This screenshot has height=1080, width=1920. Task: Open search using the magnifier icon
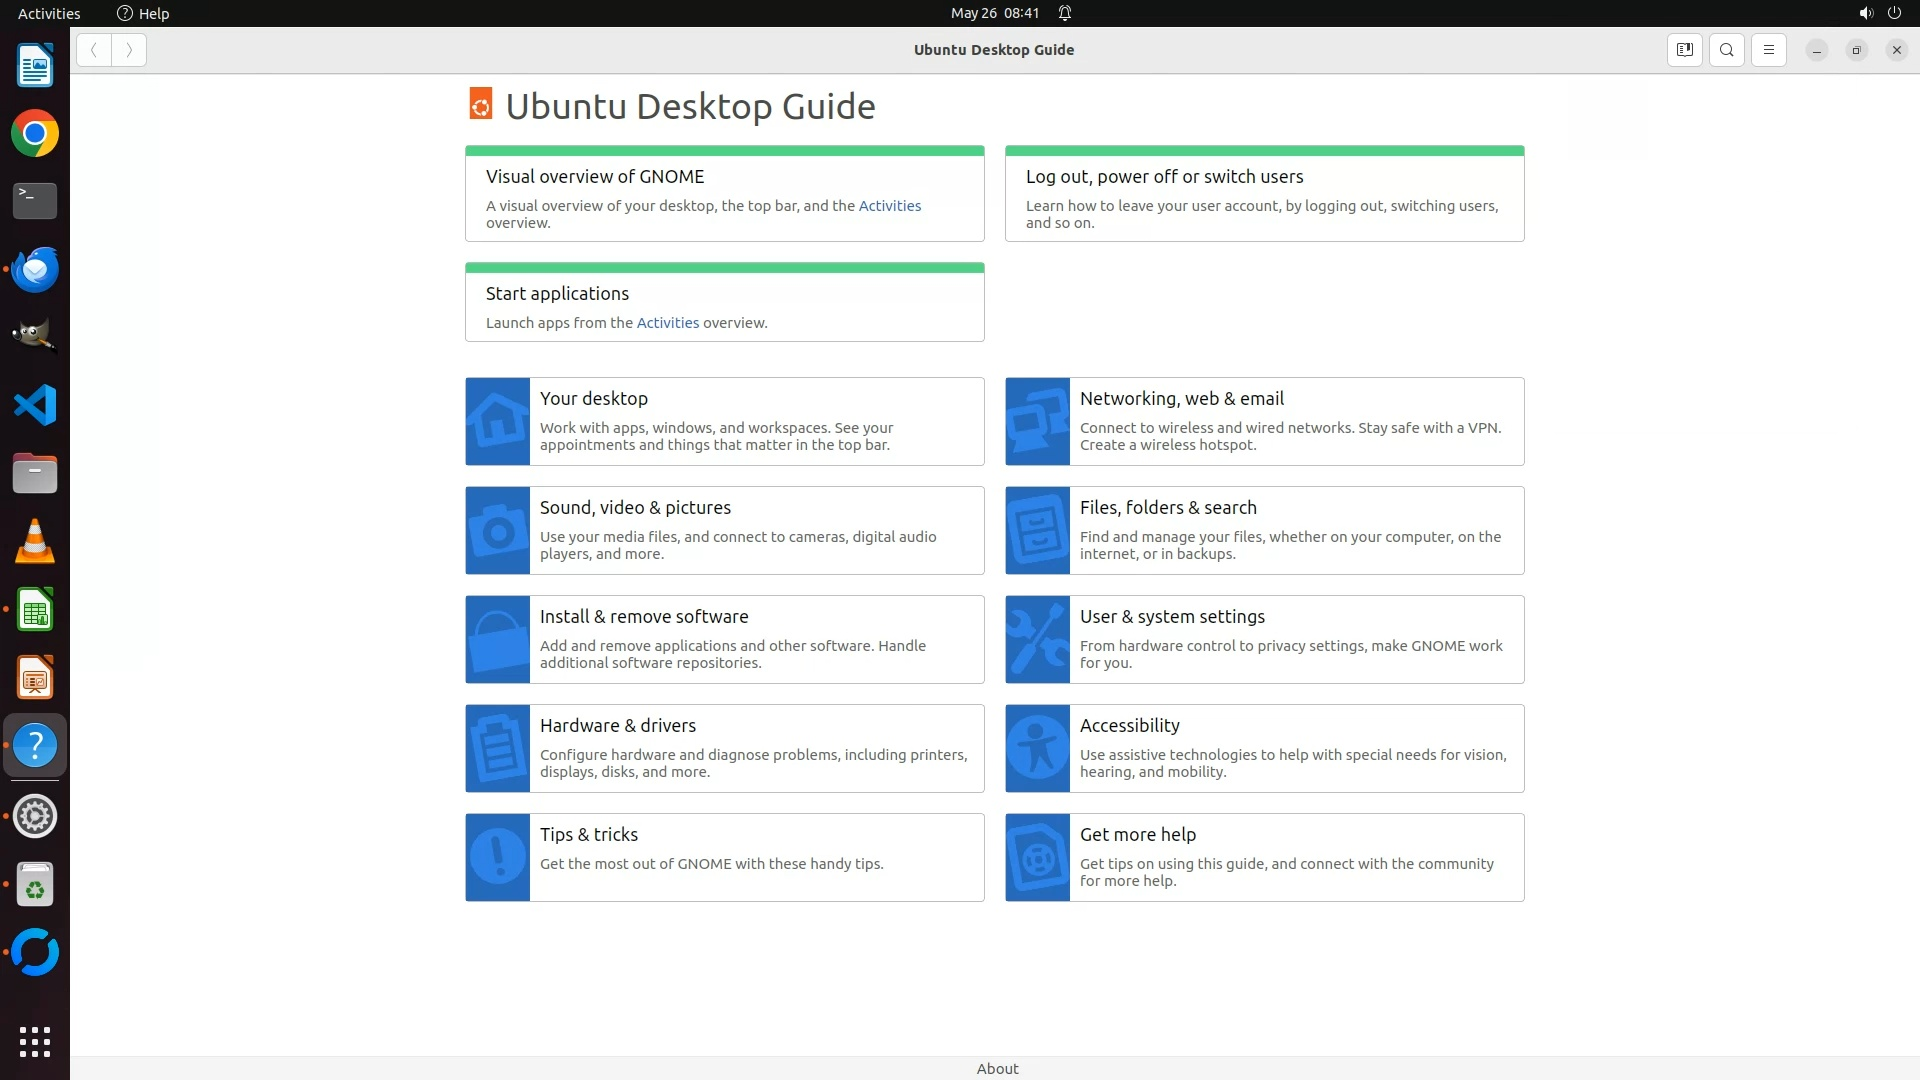[1727, 50]
